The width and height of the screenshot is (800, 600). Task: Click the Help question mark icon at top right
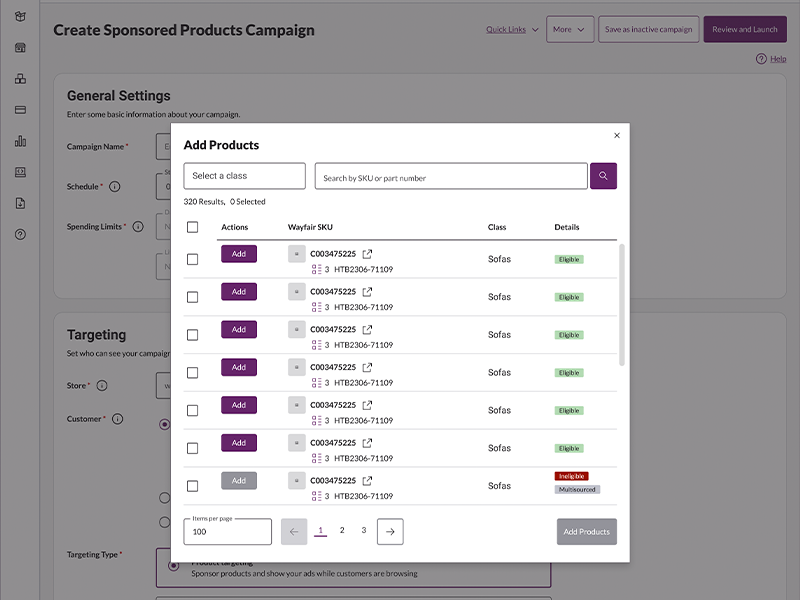(x=761, y=59)
